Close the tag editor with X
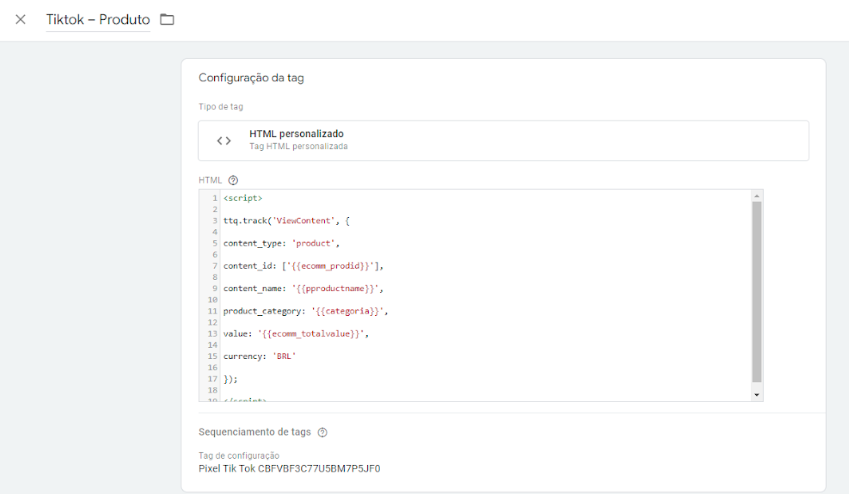The width and height of the screenshot is (849, 494). tap(21, 20)
